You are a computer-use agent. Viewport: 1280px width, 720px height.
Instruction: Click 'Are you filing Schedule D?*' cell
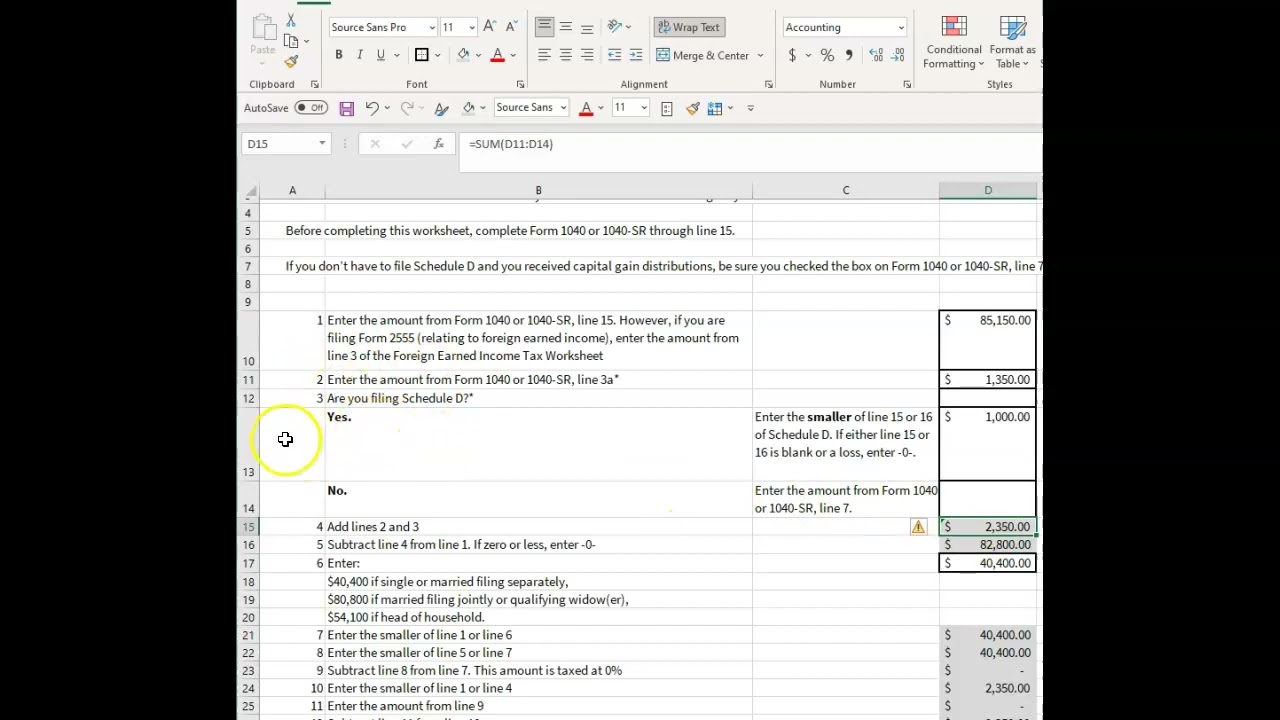(538, 398)
